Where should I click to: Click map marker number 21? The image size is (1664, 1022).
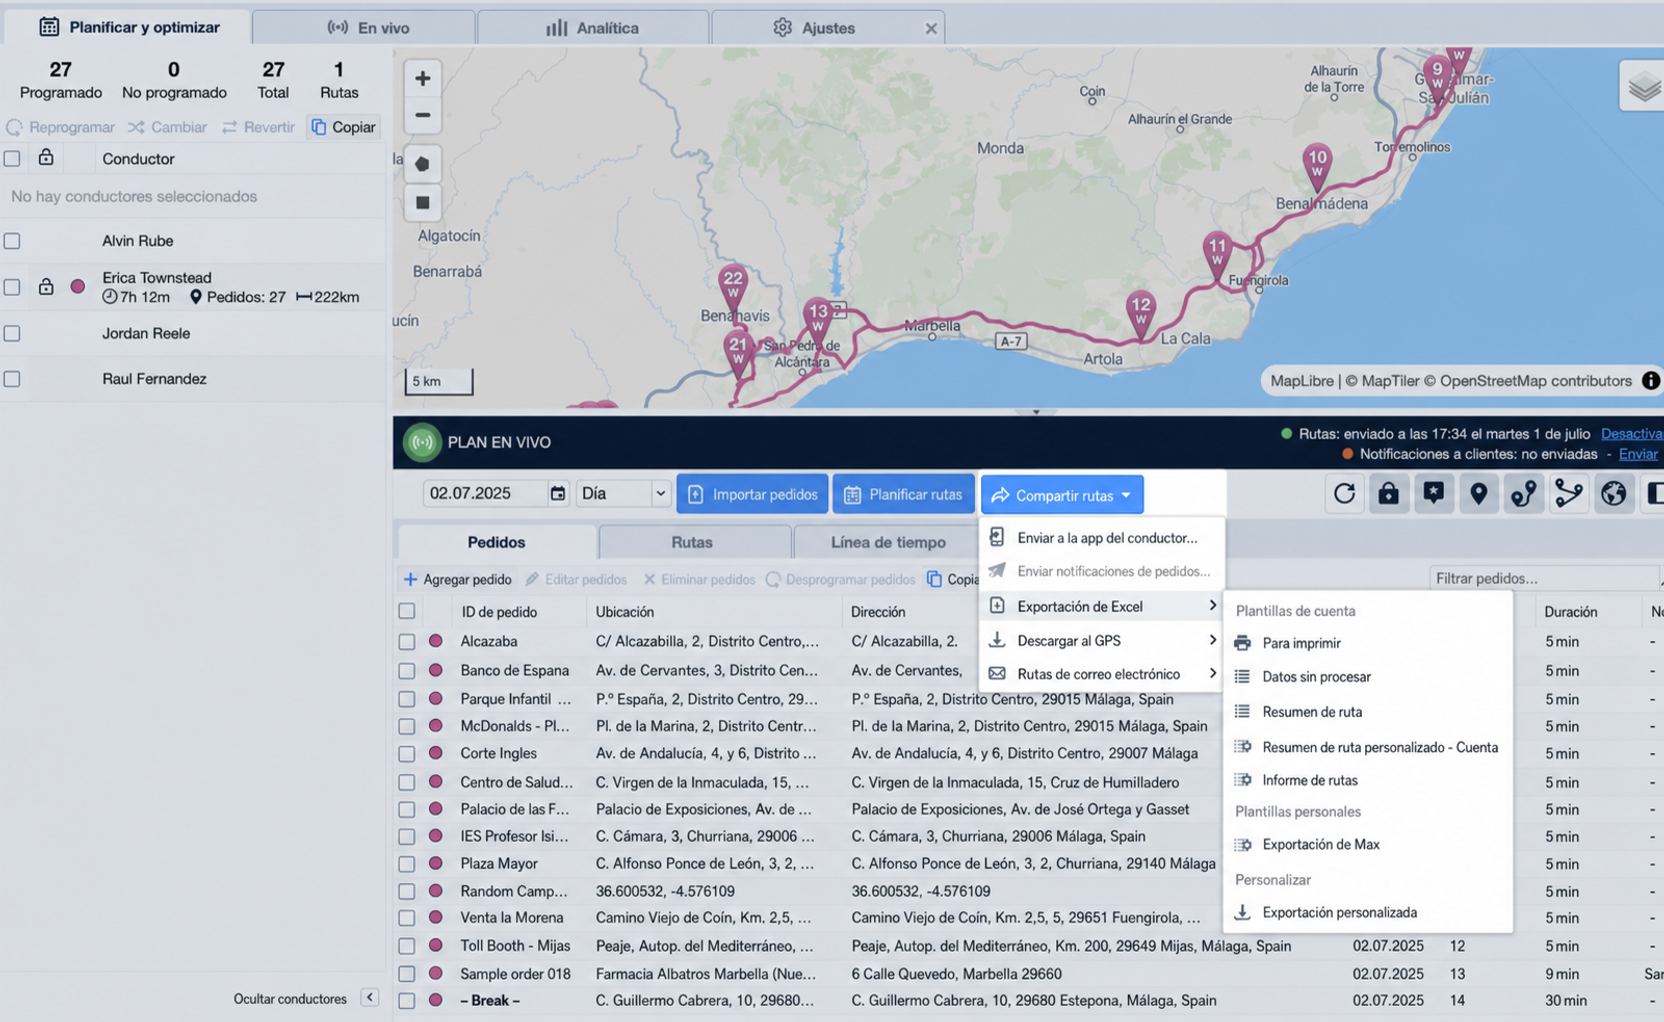[x=738, y=354]
